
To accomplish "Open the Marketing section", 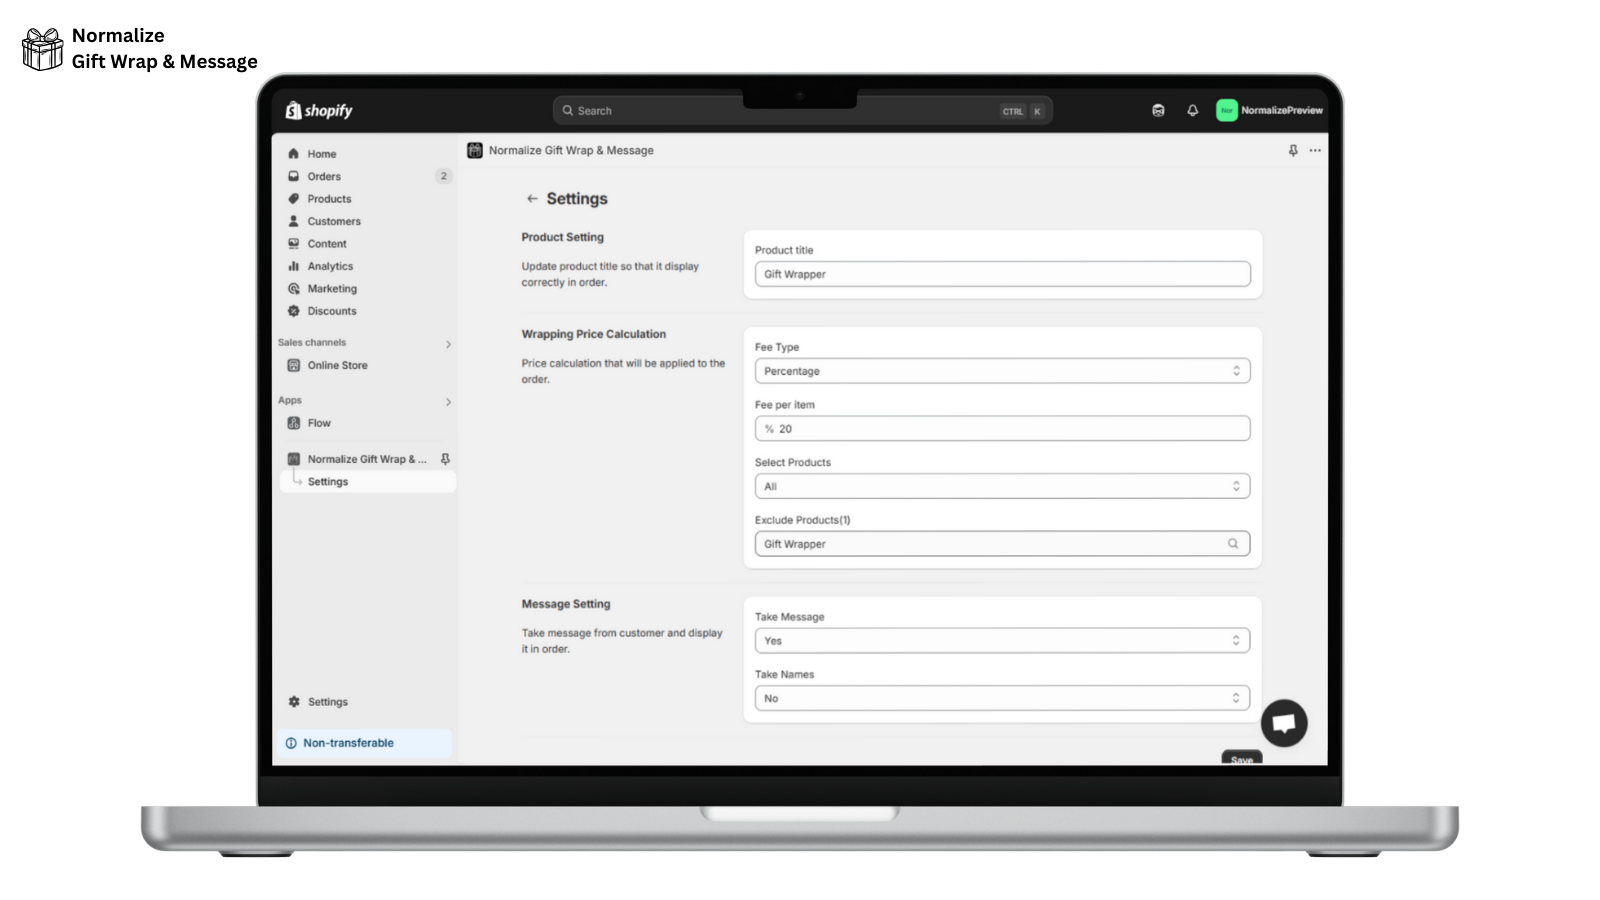I will tap(332, 288).
